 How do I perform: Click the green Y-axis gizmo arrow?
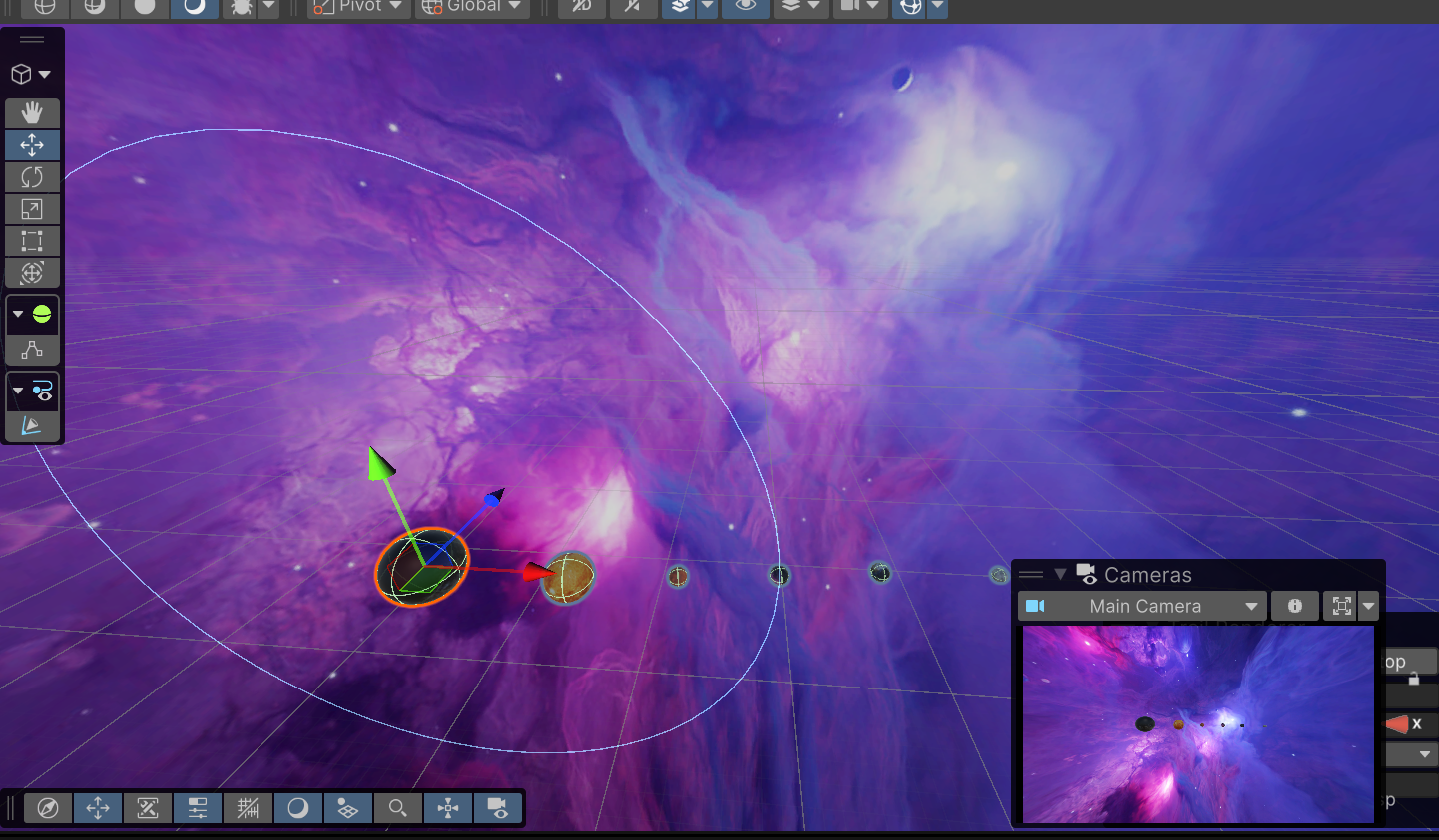380,463
